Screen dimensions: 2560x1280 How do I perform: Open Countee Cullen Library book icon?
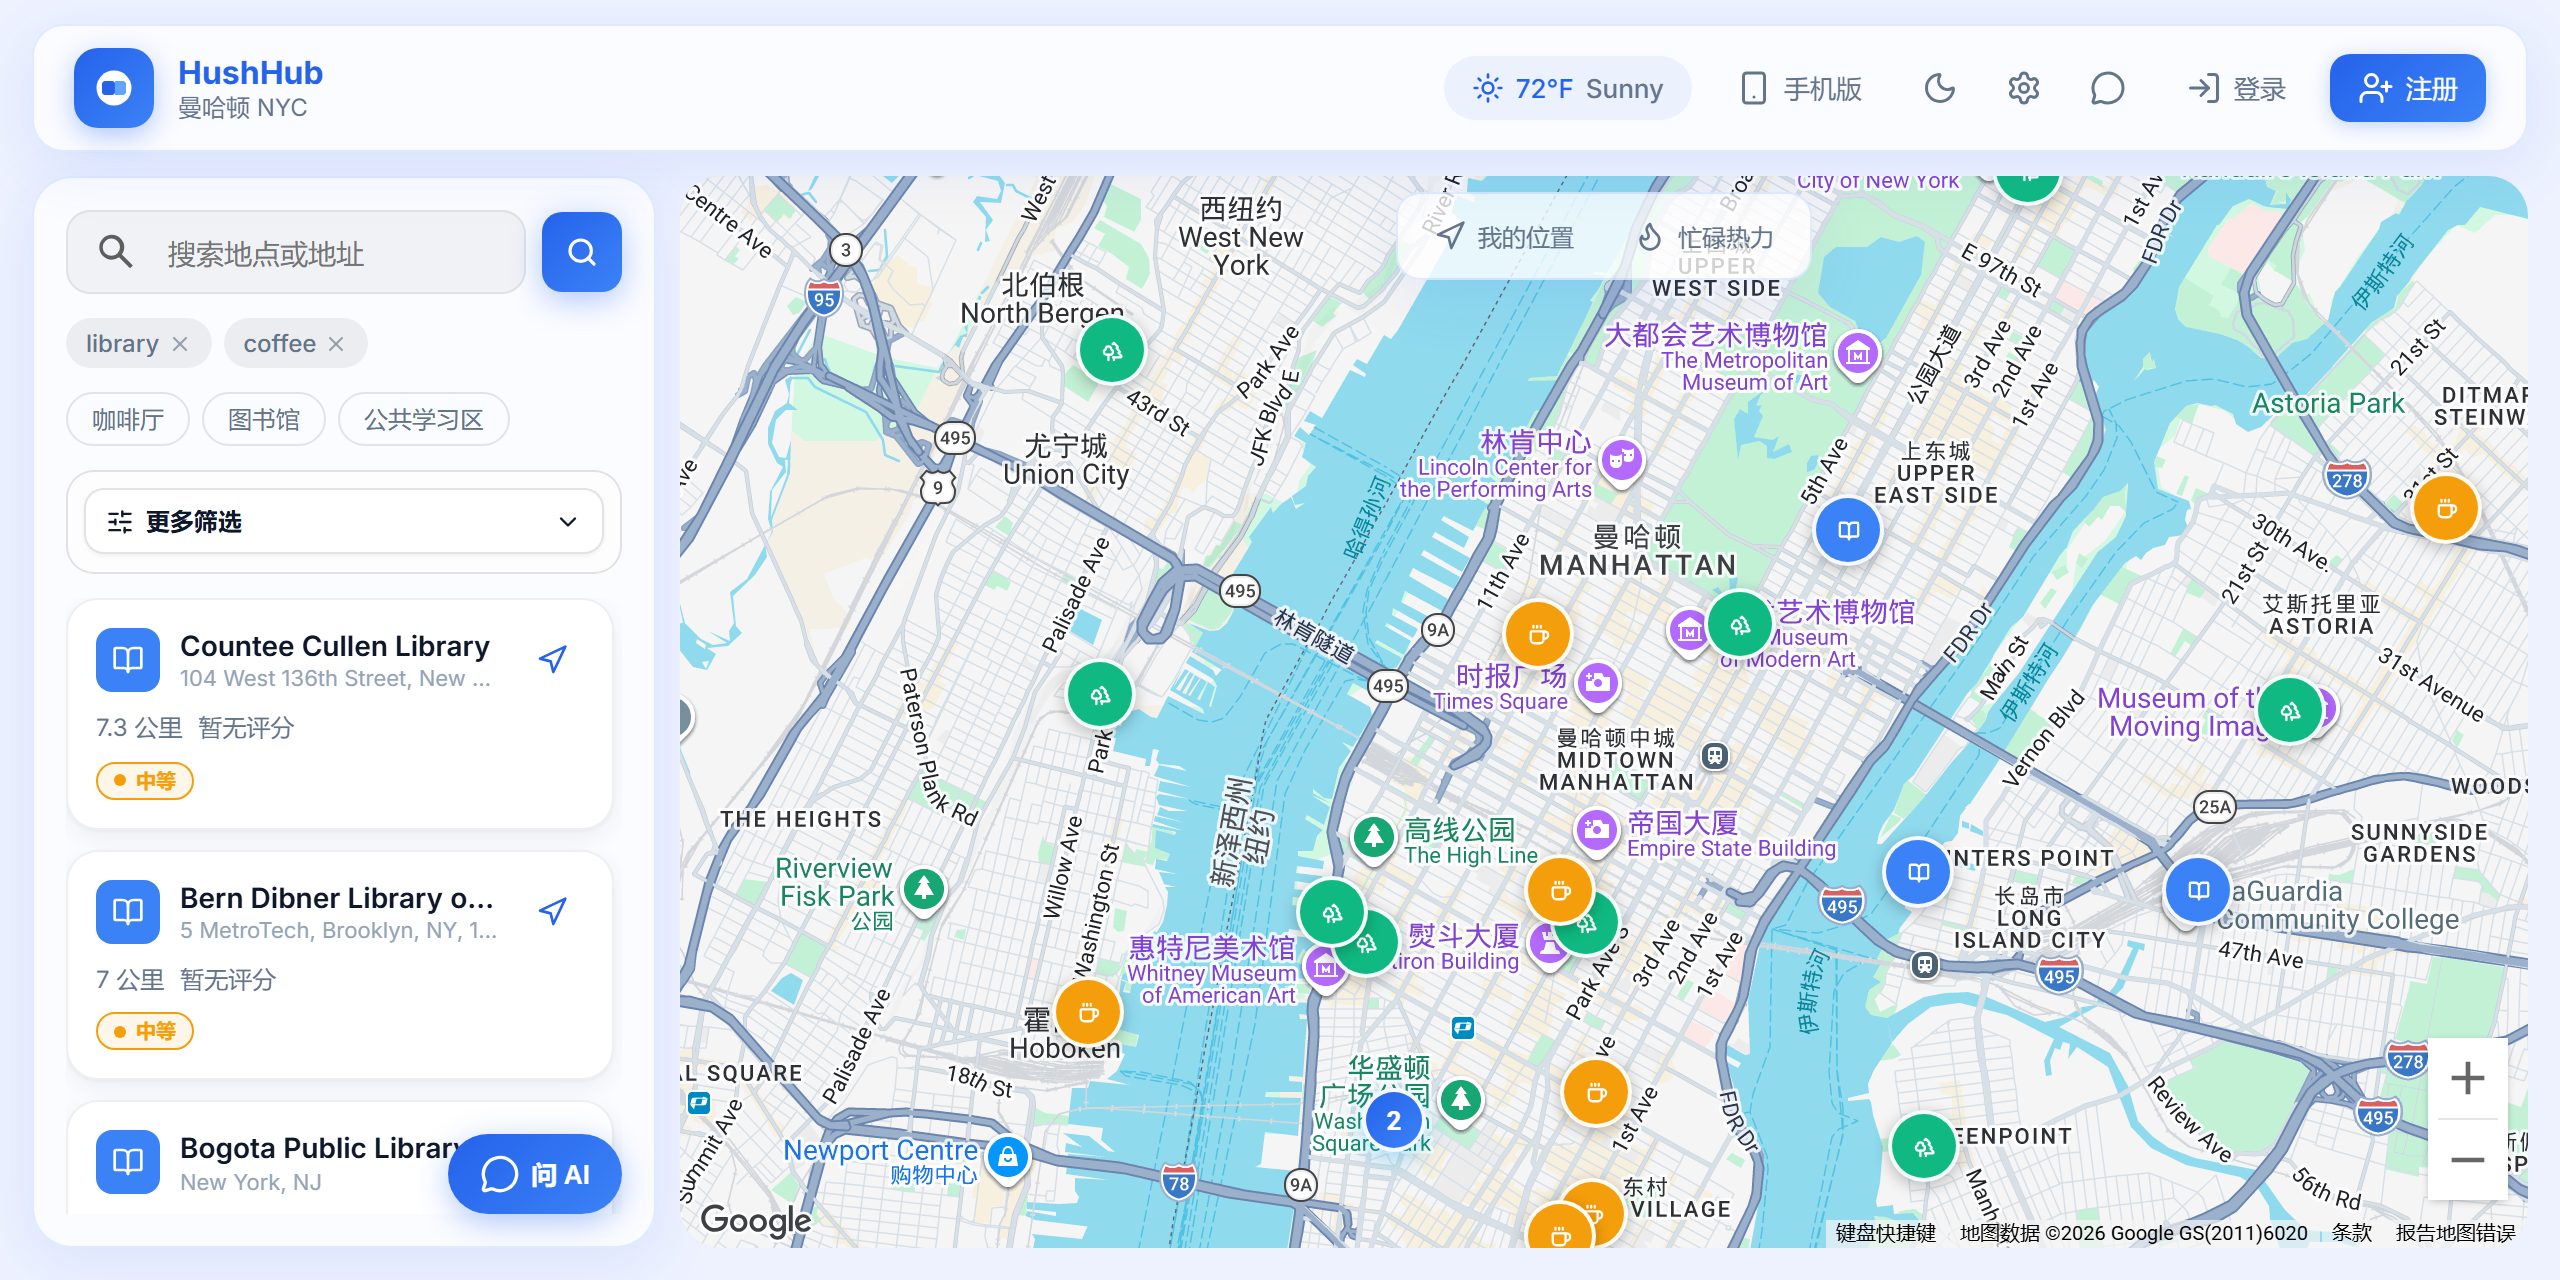tap(128, 659)
